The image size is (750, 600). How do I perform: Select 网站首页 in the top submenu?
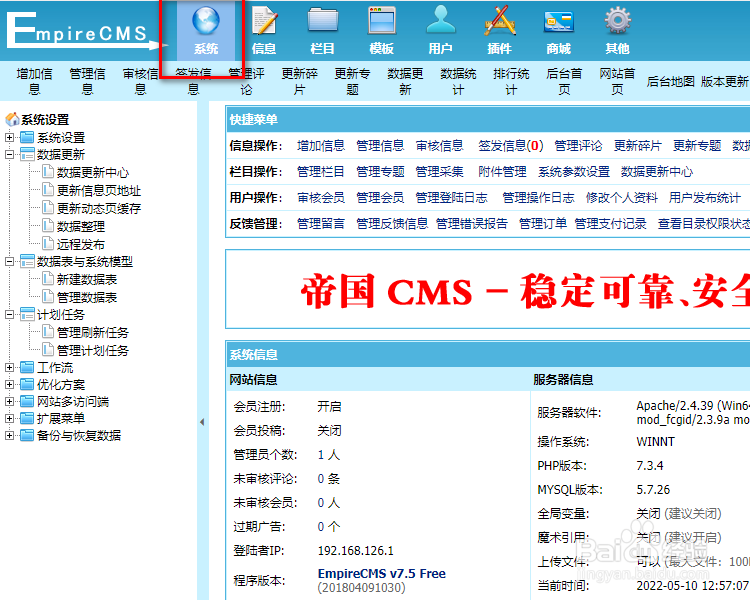(x=617, y=81)
